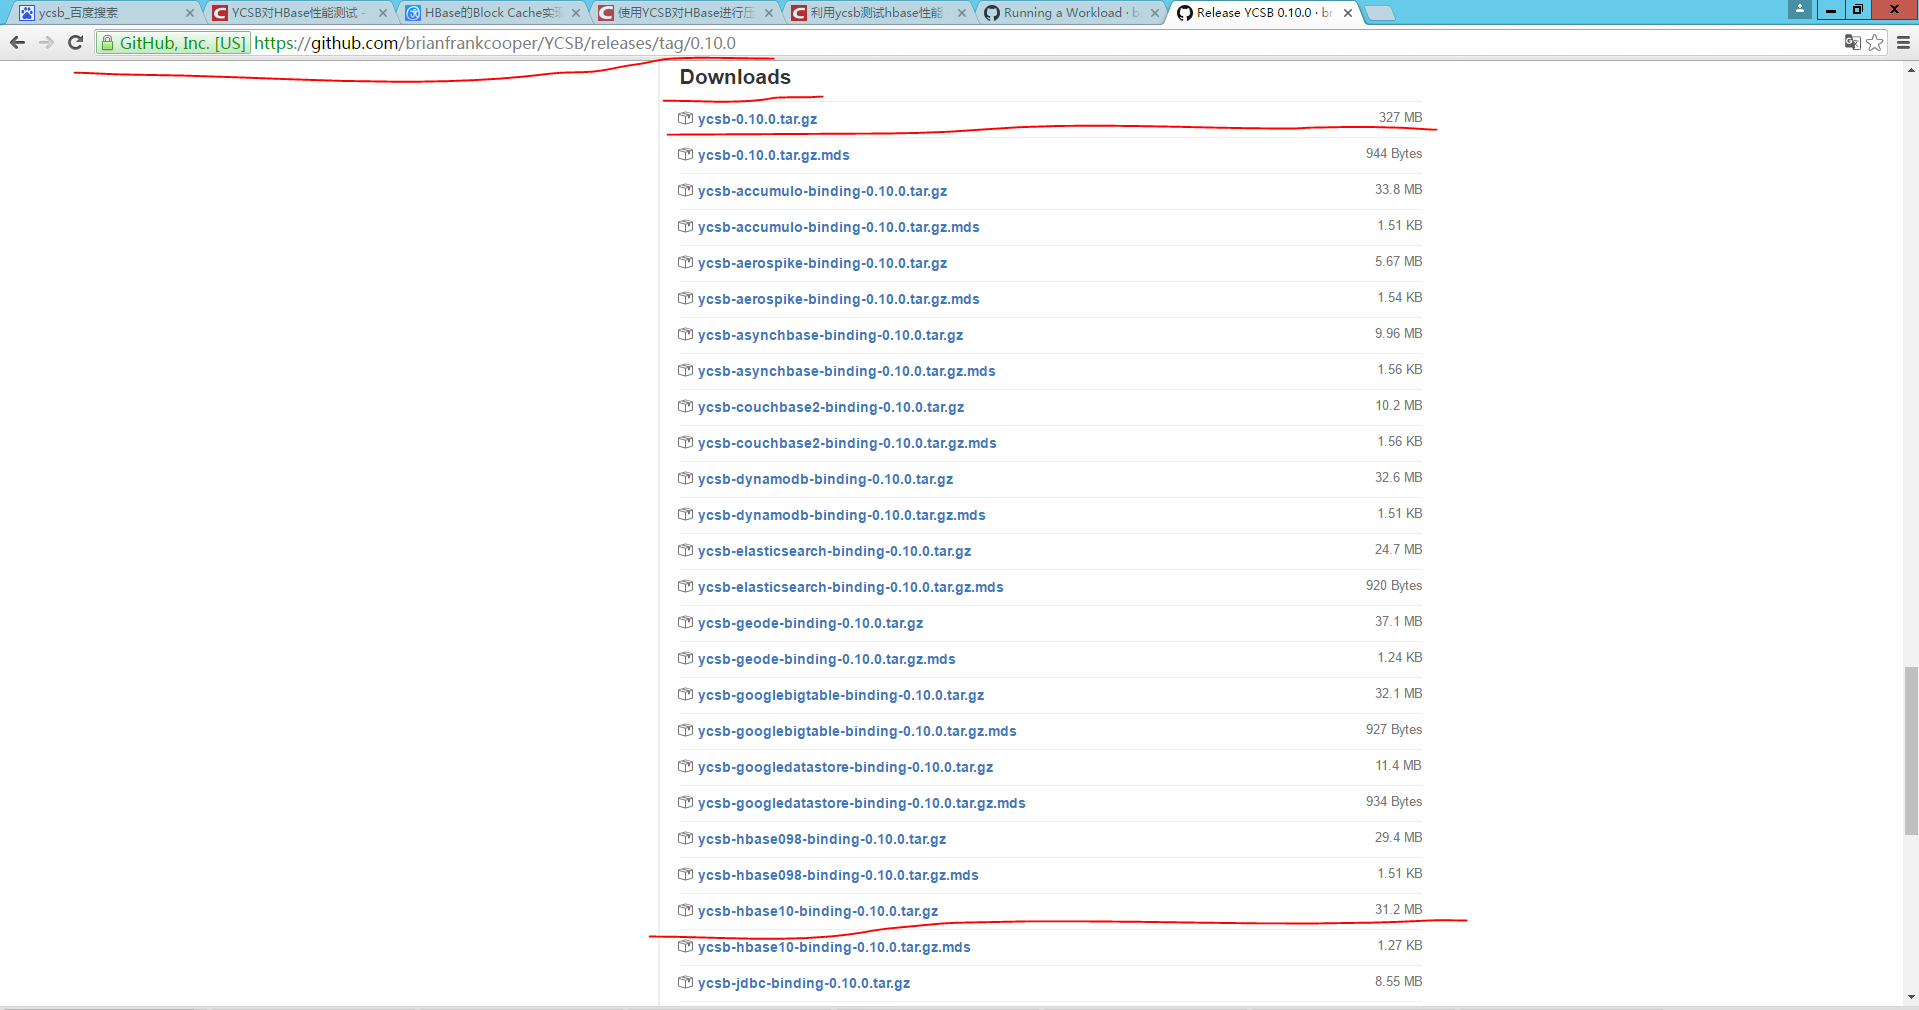Click the package icon beside ycsb-googlebigtable-binding-0.10.0.tar.gz
Screen dimensions: 1919x1010
coord(685,694)
